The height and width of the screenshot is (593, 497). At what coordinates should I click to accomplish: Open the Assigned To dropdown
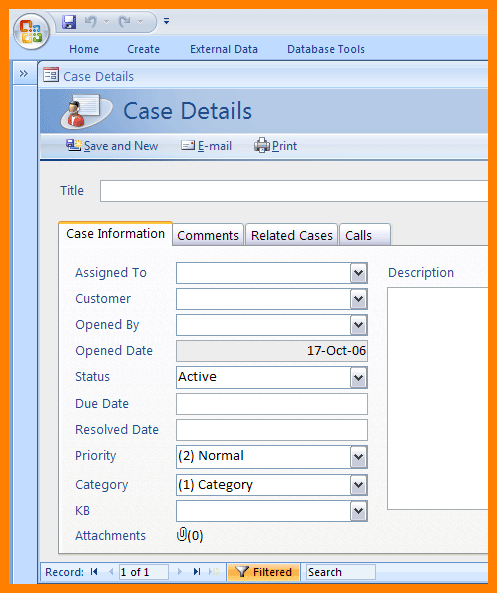tap(359, 273)
